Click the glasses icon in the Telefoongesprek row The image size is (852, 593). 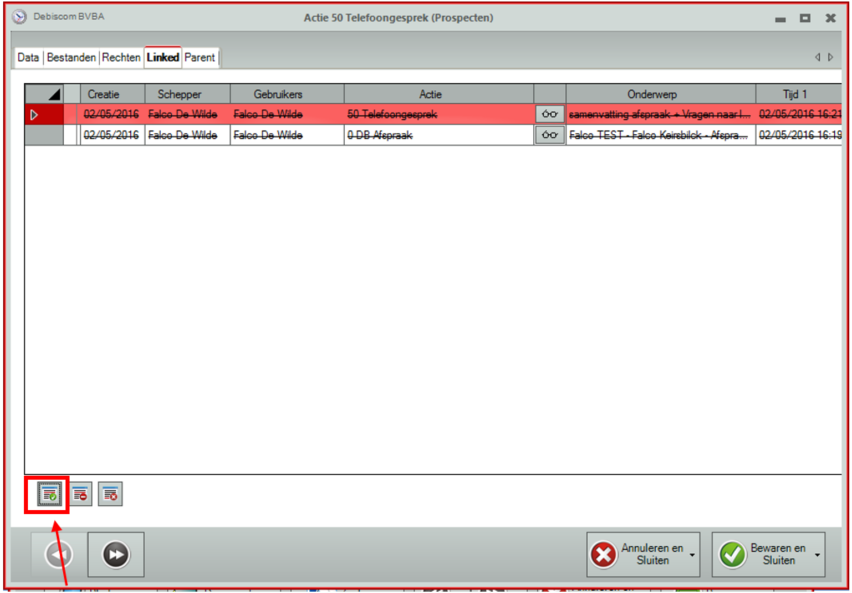pyautogui.click(x=549, y=115)
